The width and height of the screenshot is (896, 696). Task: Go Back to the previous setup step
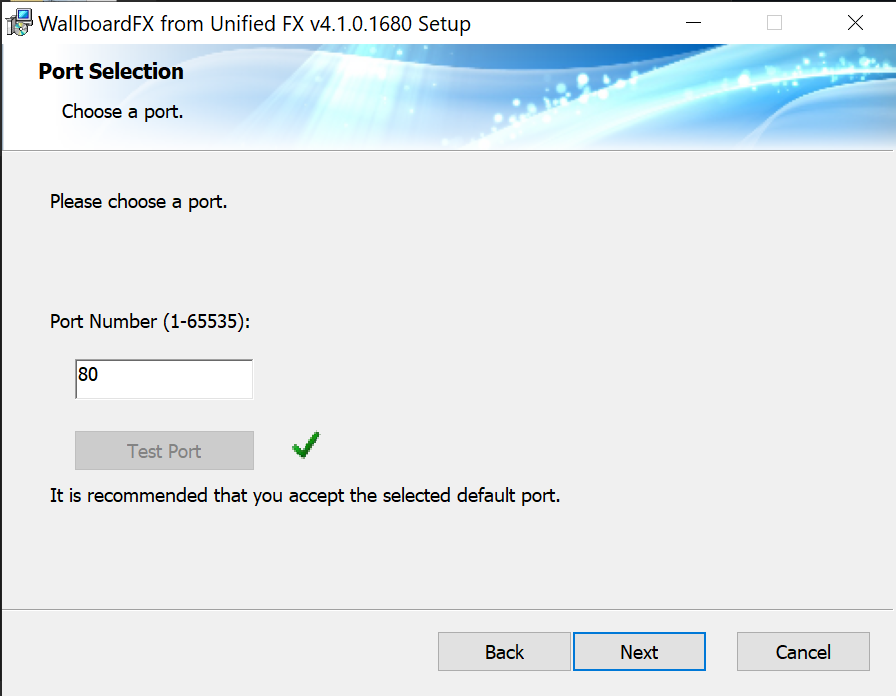point(504,651)
